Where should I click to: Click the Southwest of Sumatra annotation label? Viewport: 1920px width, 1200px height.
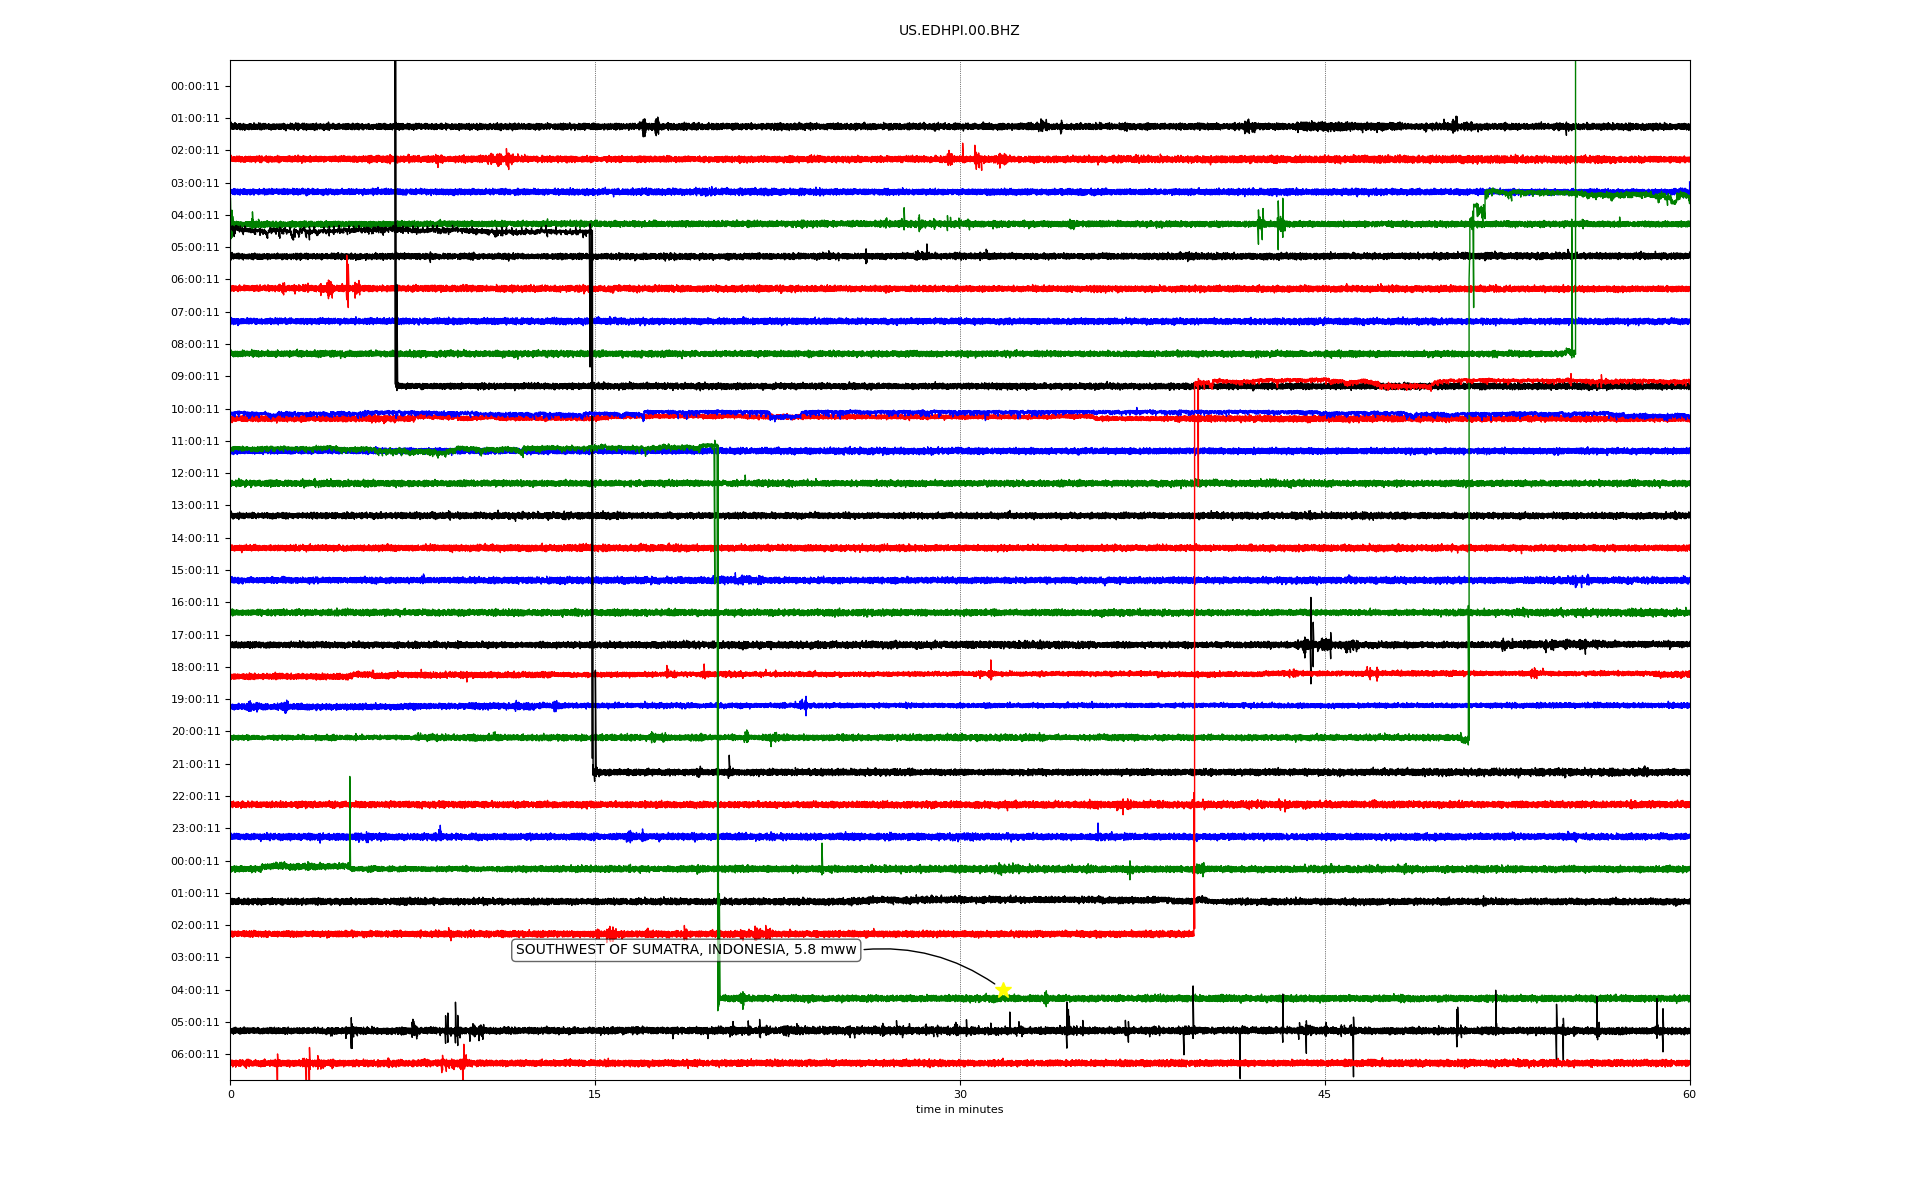point(686,950)
